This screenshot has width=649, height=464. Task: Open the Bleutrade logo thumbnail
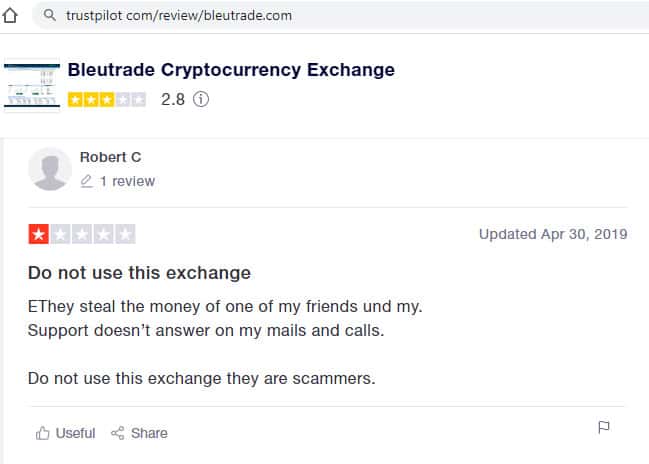pyautogui.click(x=31, y=86)
